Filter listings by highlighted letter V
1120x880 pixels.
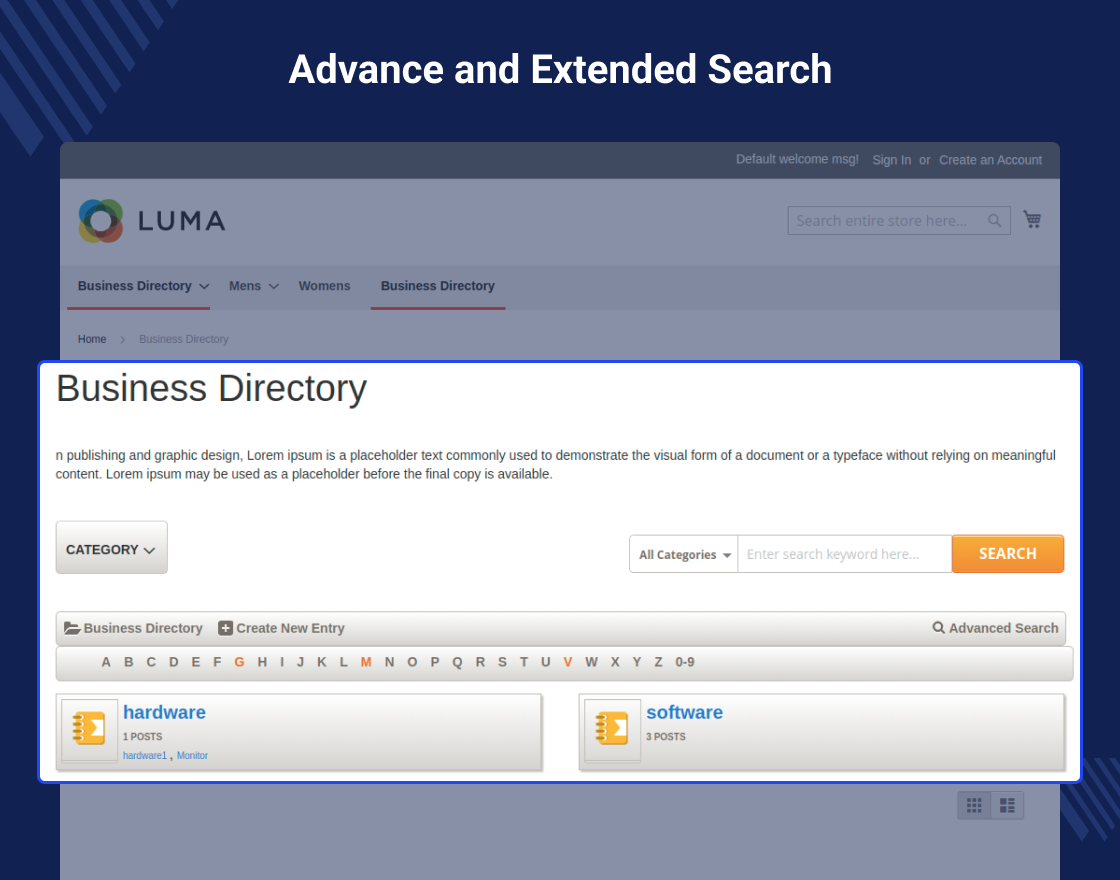tap(568, 662)
